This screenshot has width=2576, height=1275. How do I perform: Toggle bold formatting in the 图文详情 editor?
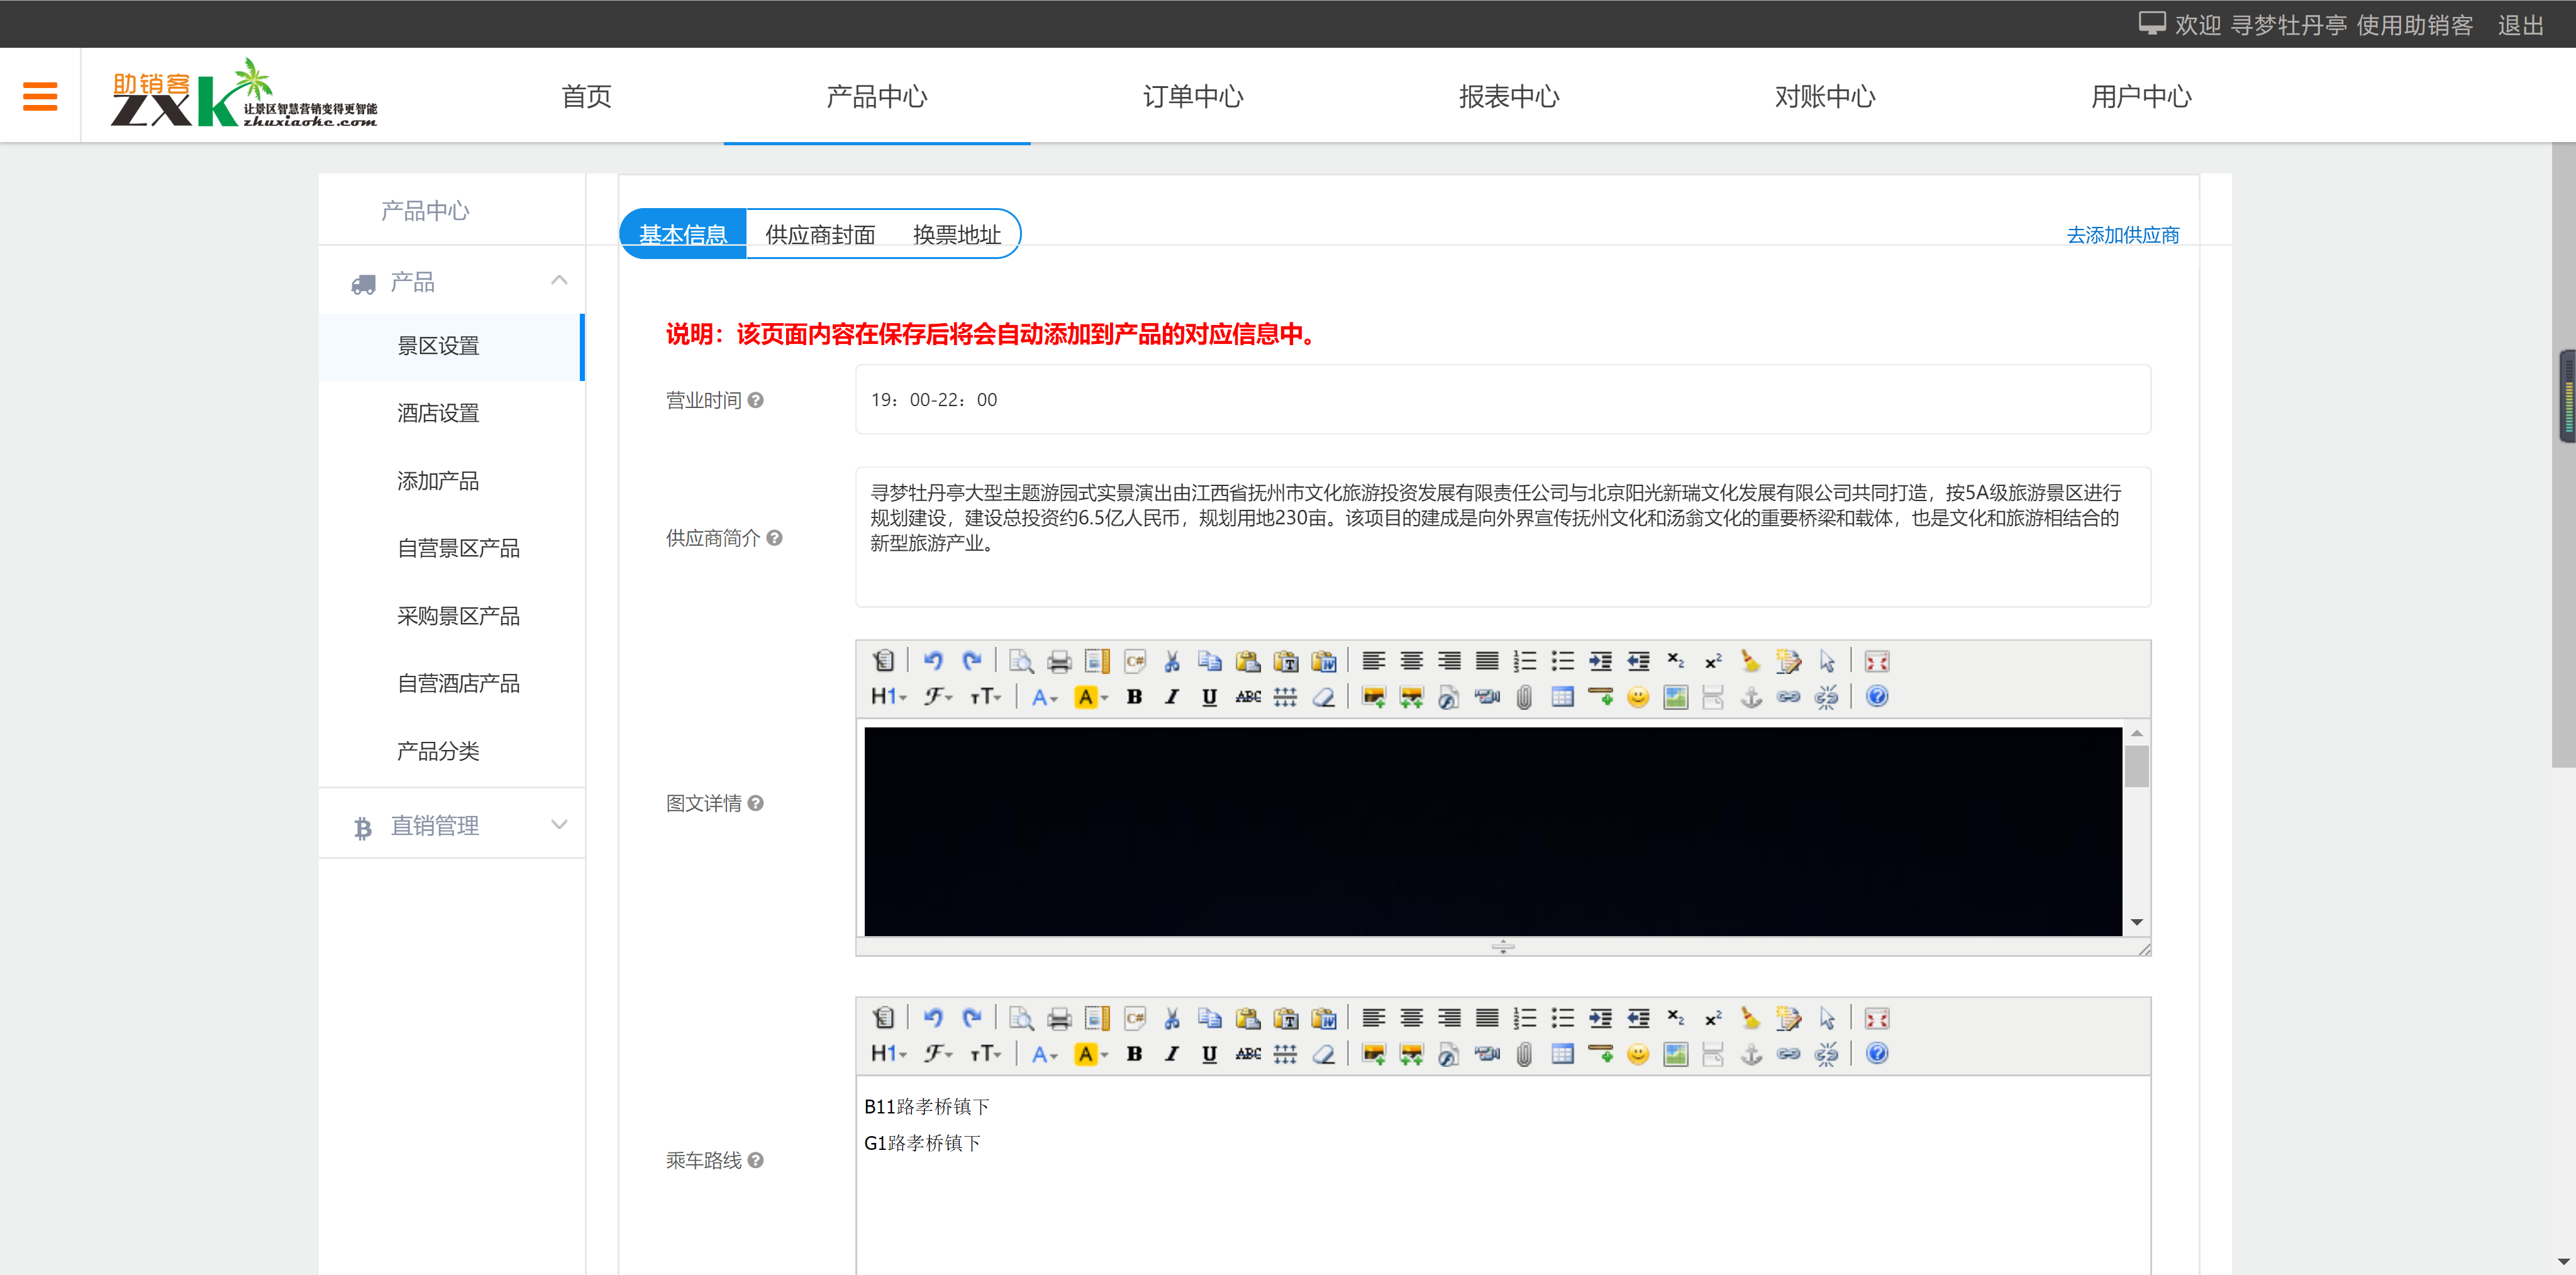click(1133, 697)
